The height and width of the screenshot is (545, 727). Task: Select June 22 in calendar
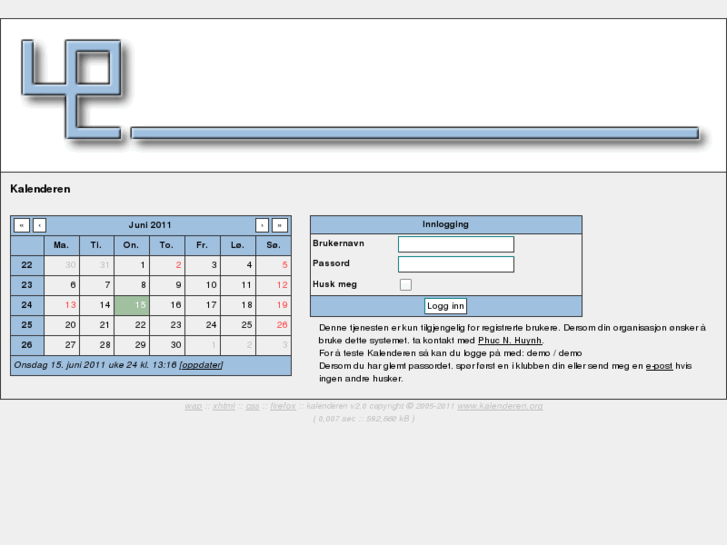point(132,325)
